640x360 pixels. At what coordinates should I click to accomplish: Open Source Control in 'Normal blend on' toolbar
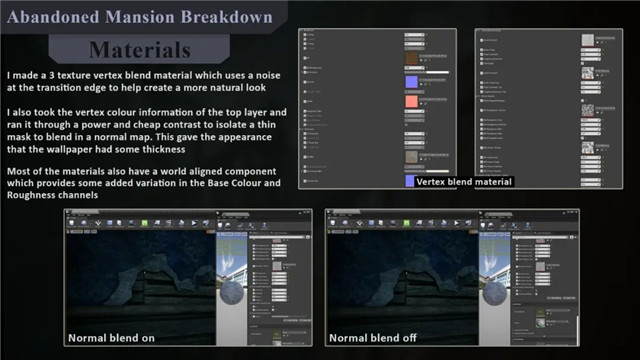coord(84,223)
